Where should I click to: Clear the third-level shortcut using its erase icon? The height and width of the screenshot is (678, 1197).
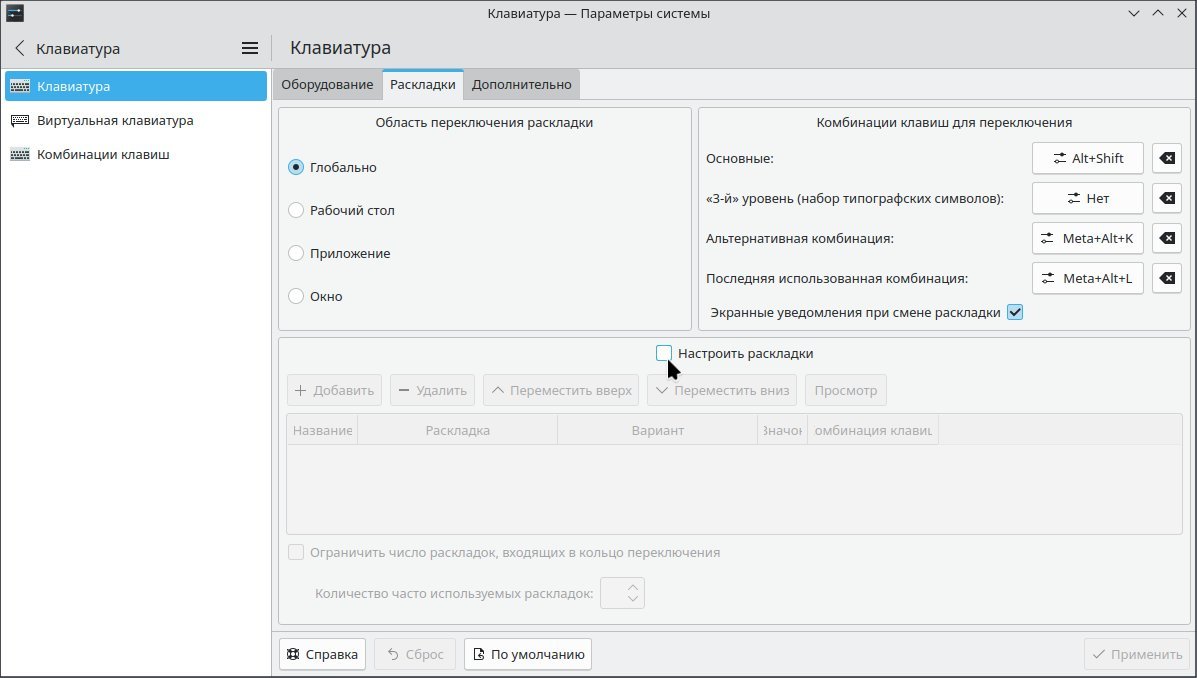1166,198
